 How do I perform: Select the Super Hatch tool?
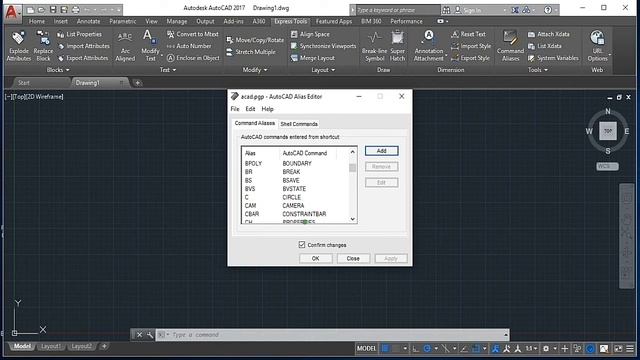(x=398, y=46)
